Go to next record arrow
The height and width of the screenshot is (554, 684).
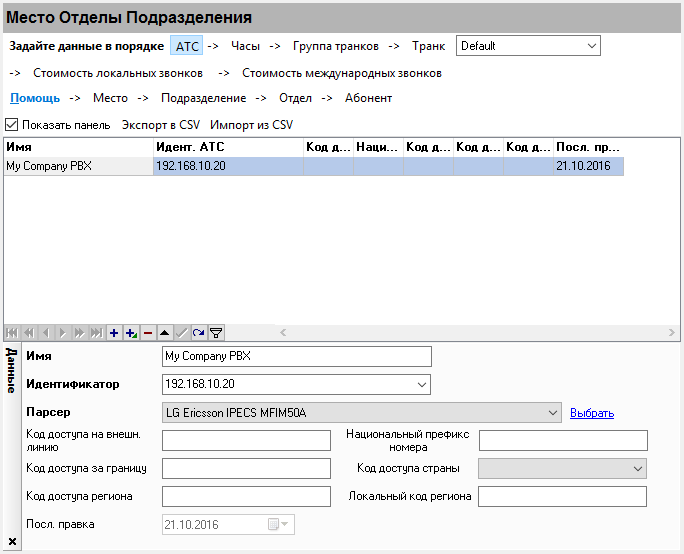(x=63, y=333)
